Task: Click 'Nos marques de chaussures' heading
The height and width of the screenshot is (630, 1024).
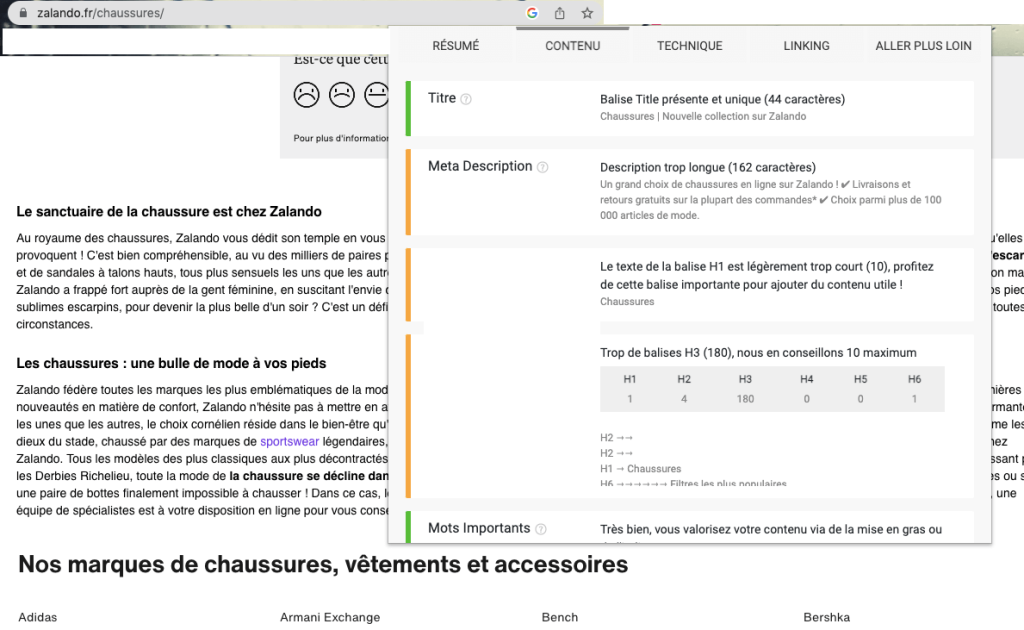Action: click(x=323, y=564)
